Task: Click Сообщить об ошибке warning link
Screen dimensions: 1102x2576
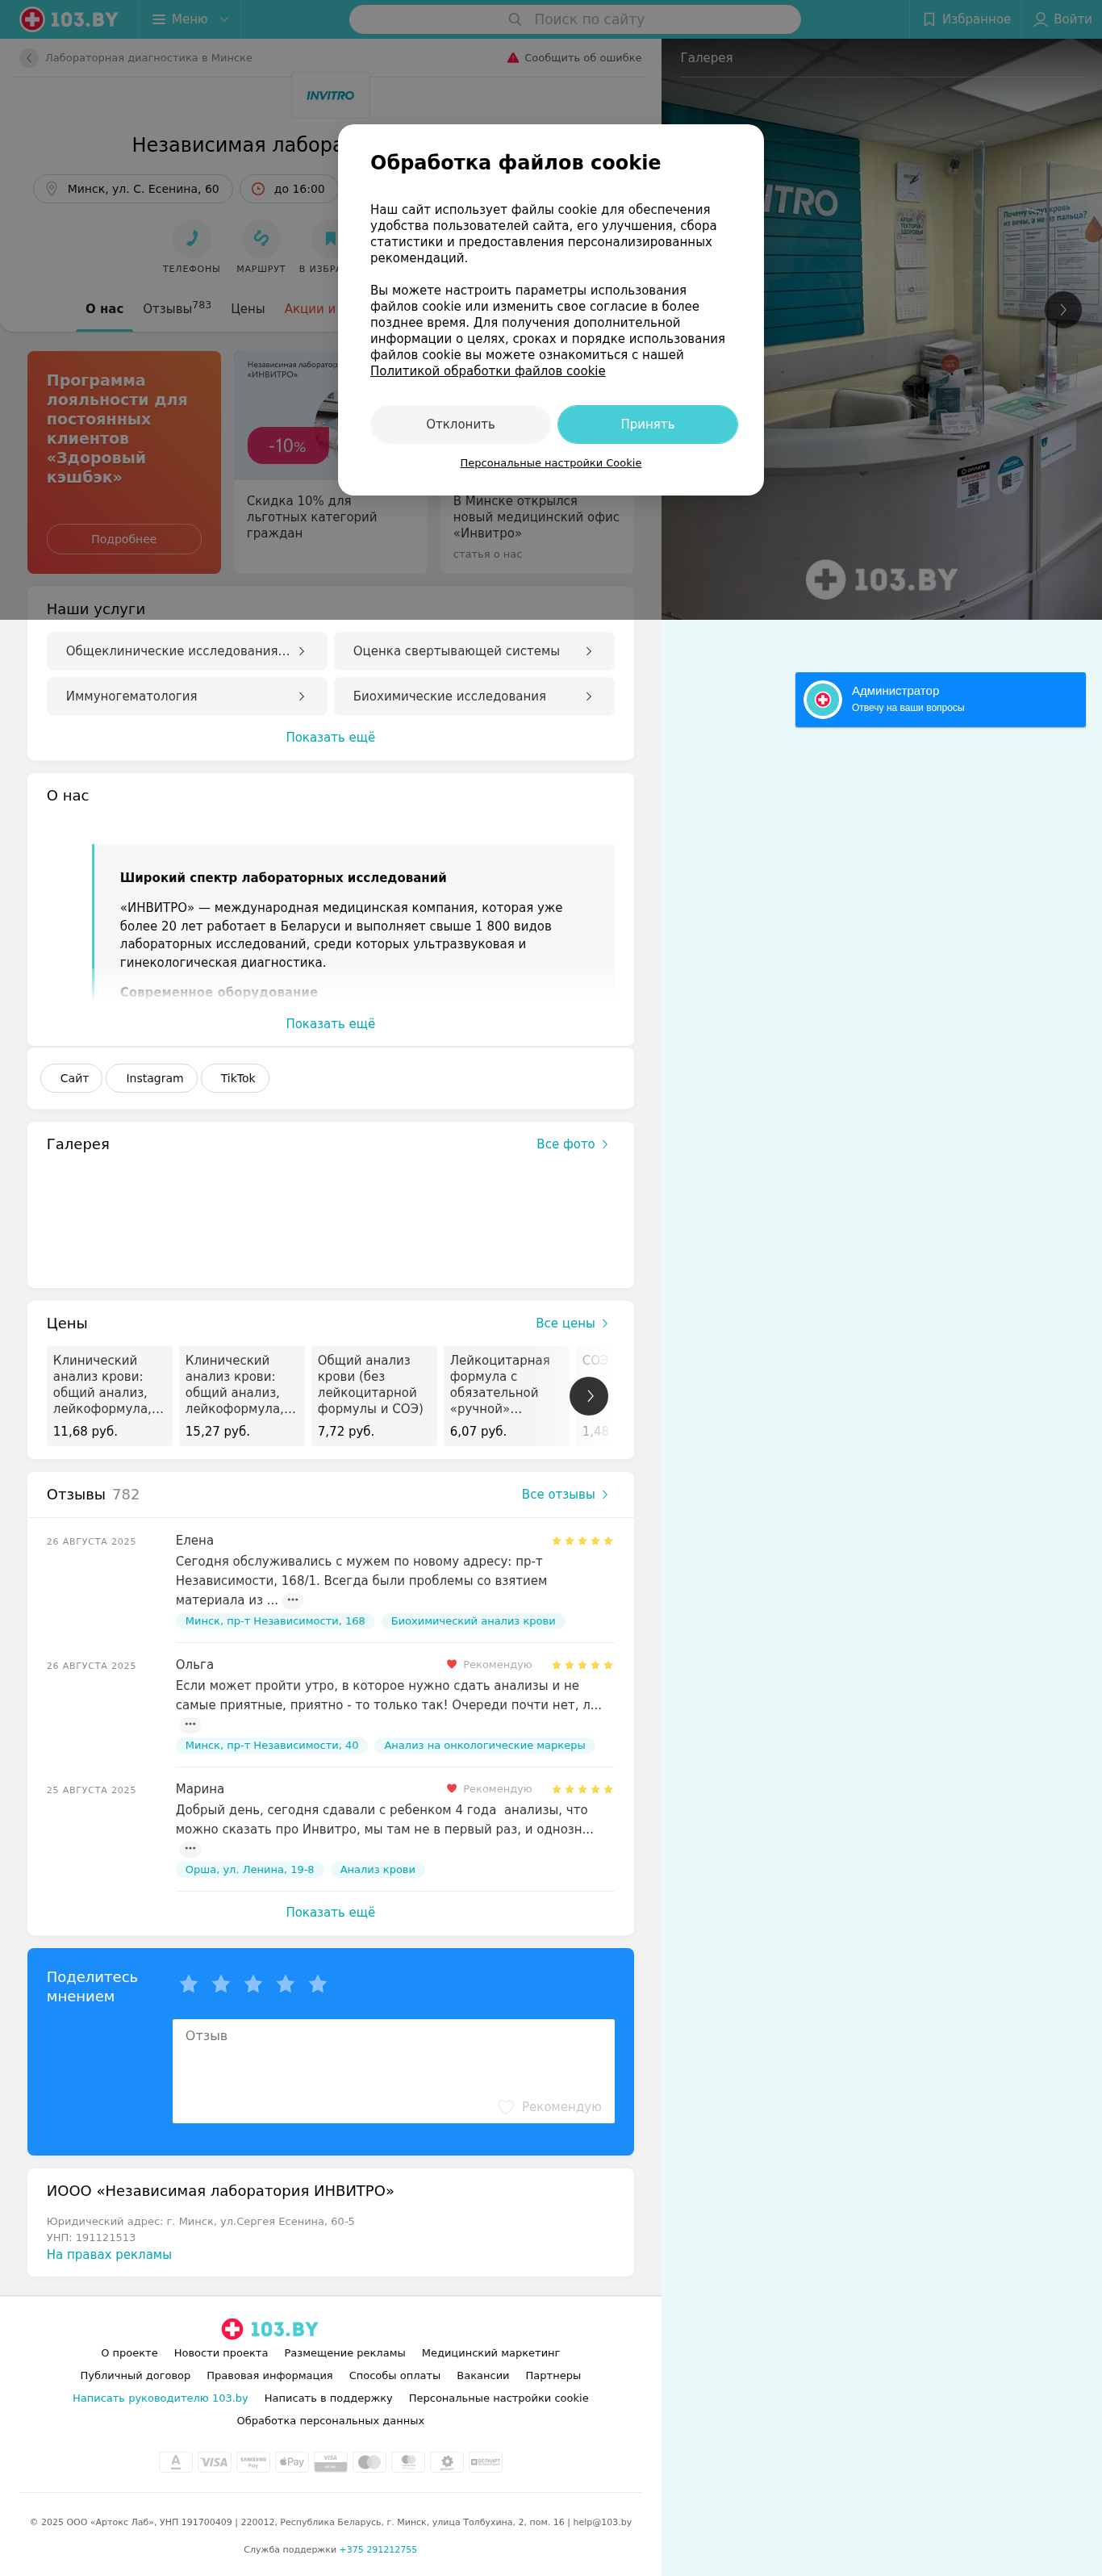Action: pyautogui.click(x=574, y=58)
